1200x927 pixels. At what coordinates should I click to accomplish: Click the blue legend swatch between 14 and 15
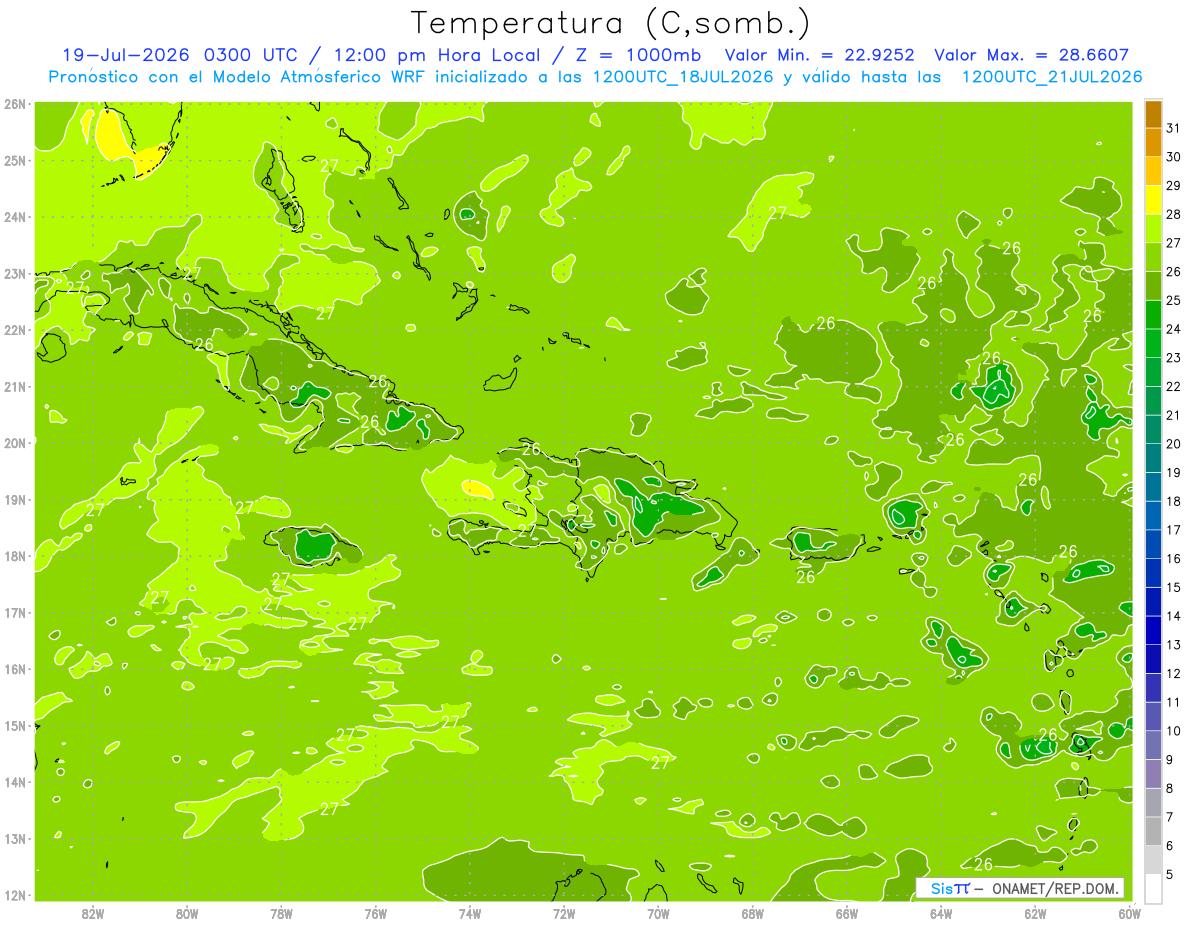(1153, 601)
